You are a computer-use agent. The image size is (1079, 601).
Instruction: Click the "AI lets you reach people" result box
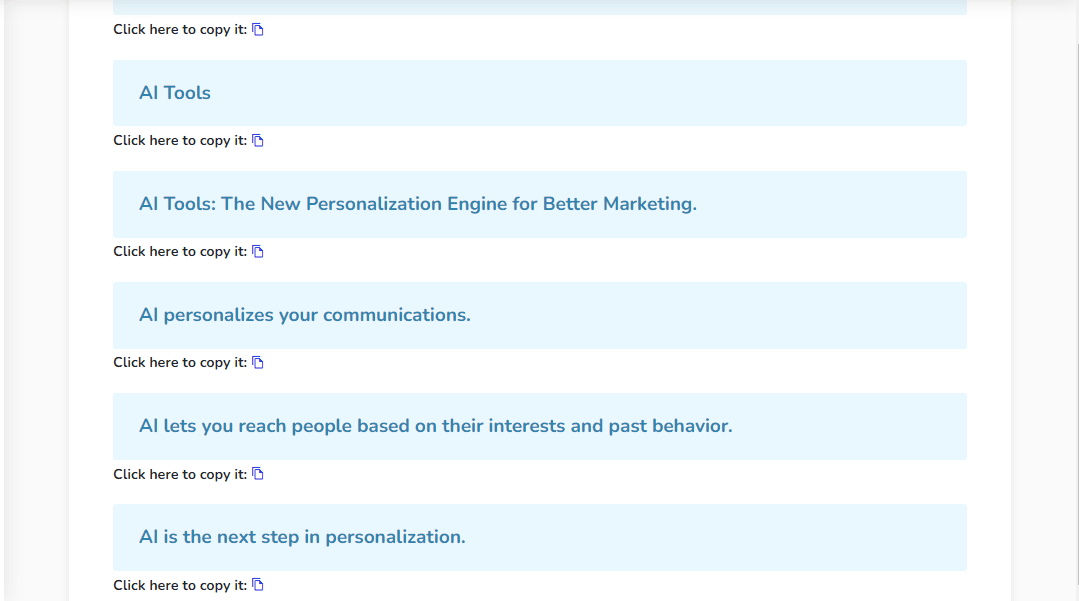point(540,426)
